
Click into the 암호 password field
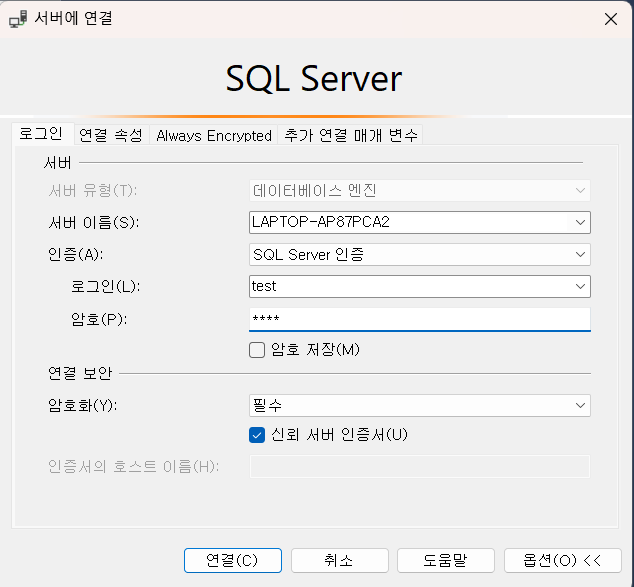[x=420, y=319]
